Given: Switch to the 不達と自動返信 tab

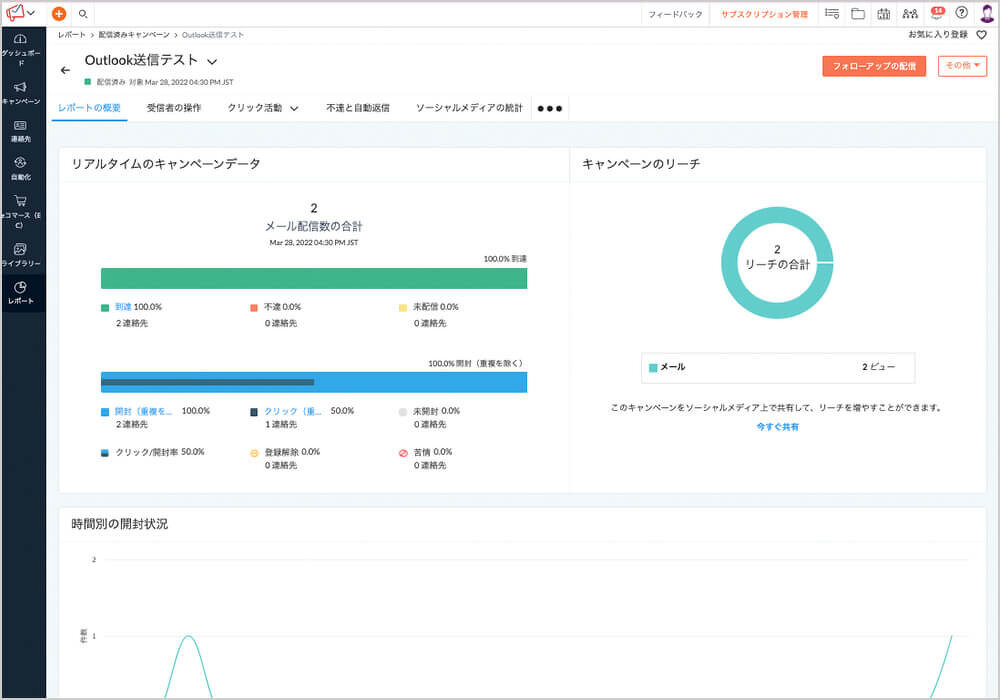Looking at the screenshot, I should coord(358,108).
